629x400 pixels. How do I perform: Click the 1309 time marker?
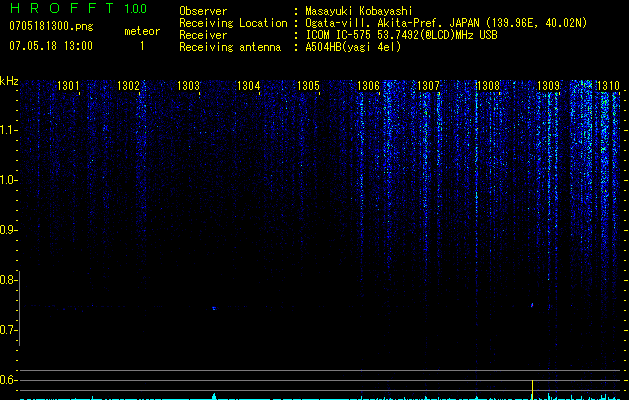(x=548, y=85)
